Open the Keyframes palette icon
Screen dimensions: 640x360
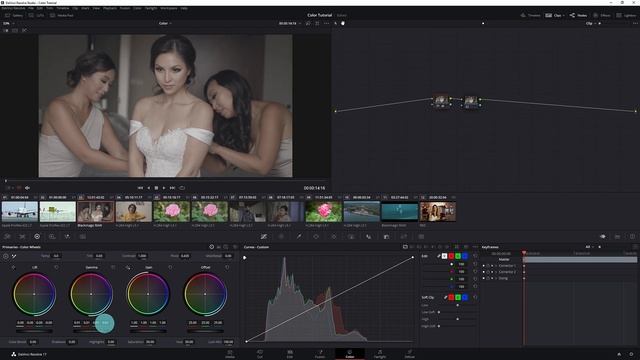603,236
